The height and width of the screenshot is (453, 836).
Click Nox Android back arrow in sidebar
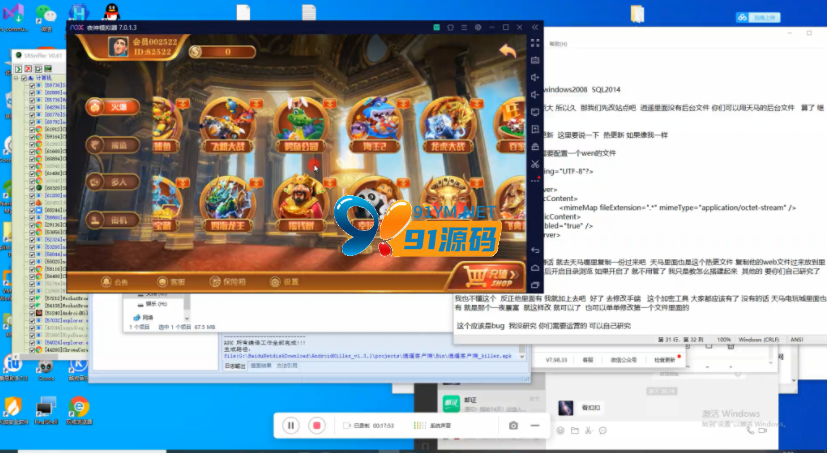click(535, 250)
